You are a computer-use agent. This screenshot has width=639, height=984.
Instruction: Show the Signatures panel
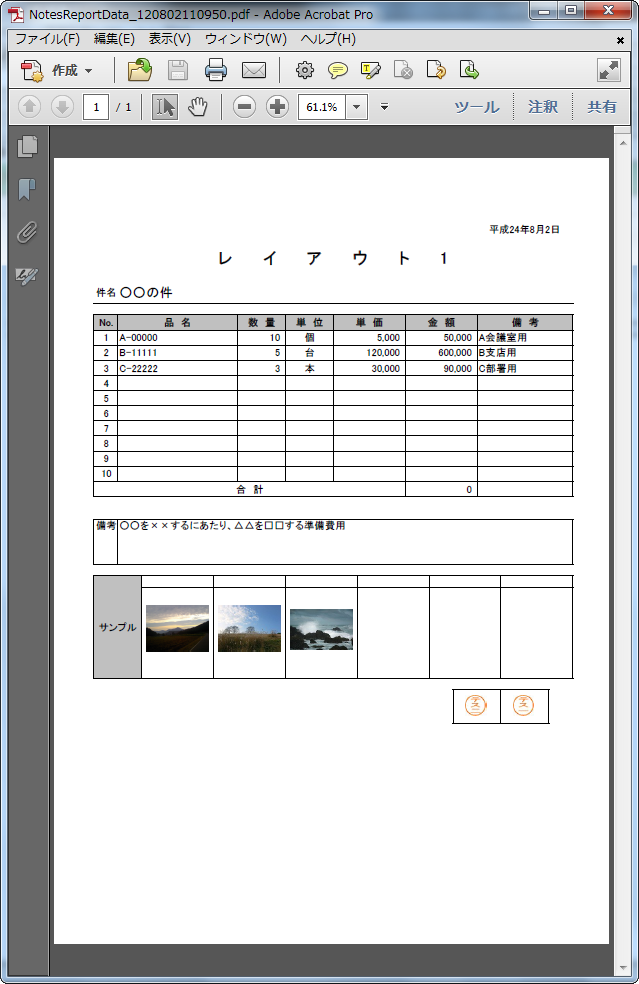pos(27,275)
